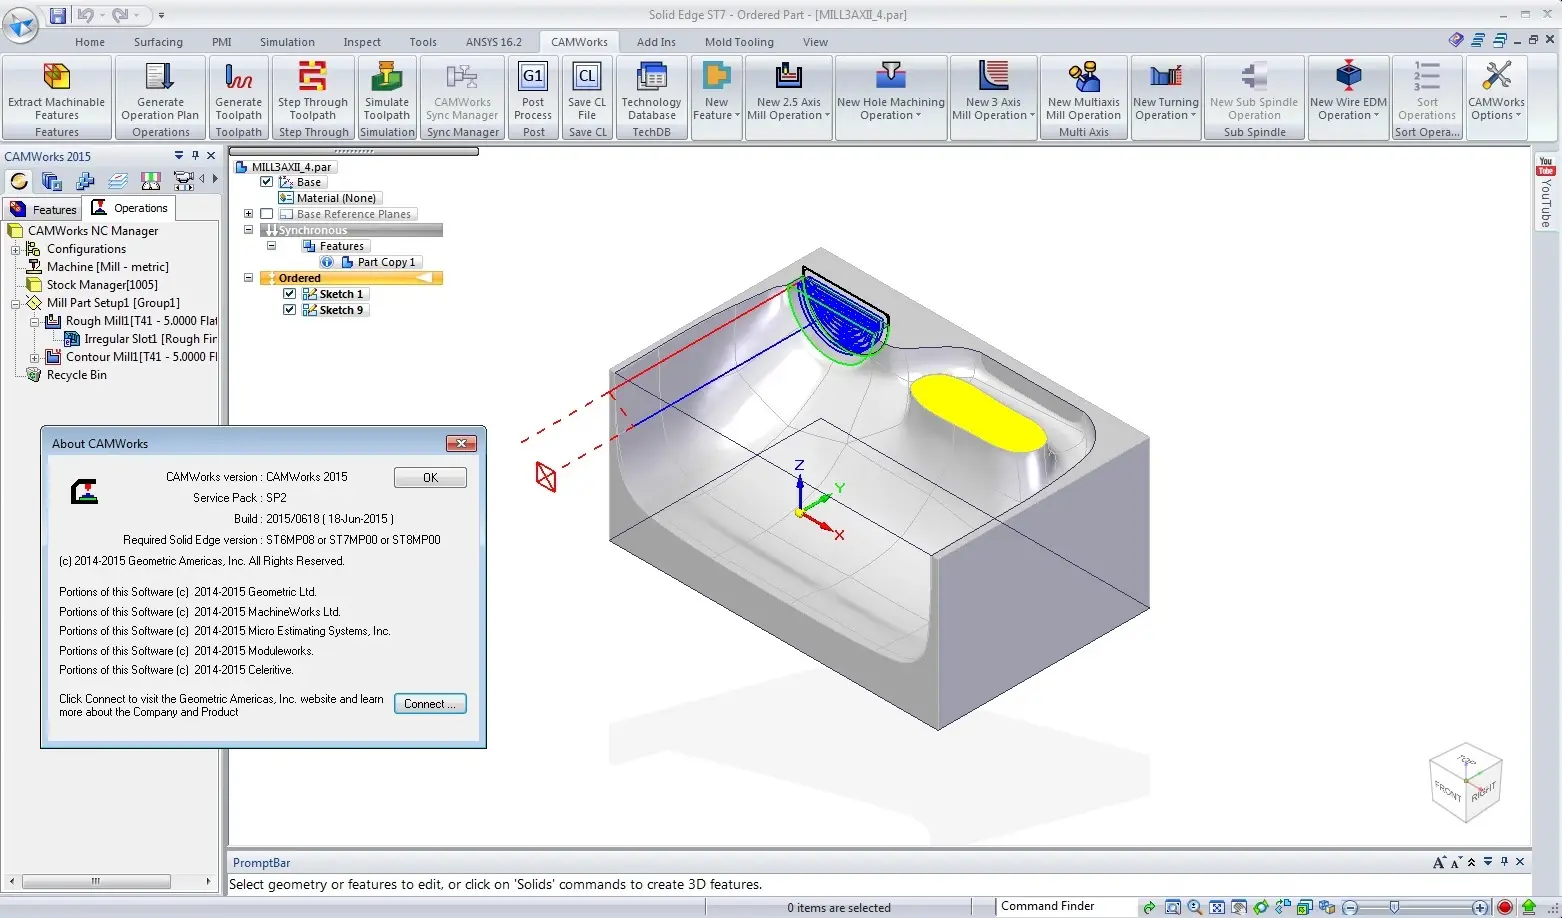The image size is (1562, 918).
Task: Open the Help book icon in the ribbon corner
Action: [x=1456, y=40]
